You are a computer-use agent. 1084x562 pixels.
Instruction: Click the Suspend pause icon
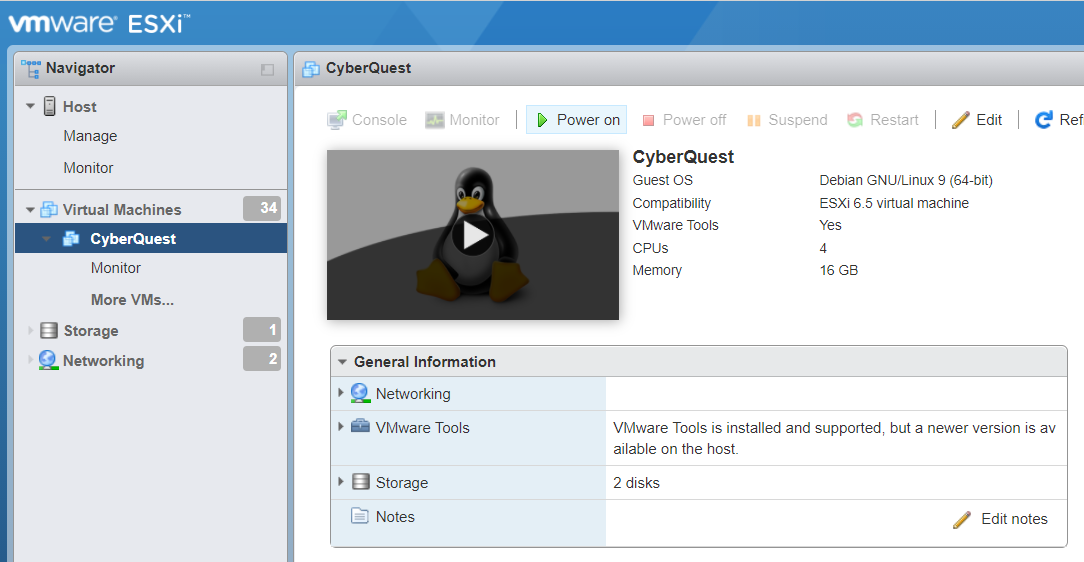point(754,120)
